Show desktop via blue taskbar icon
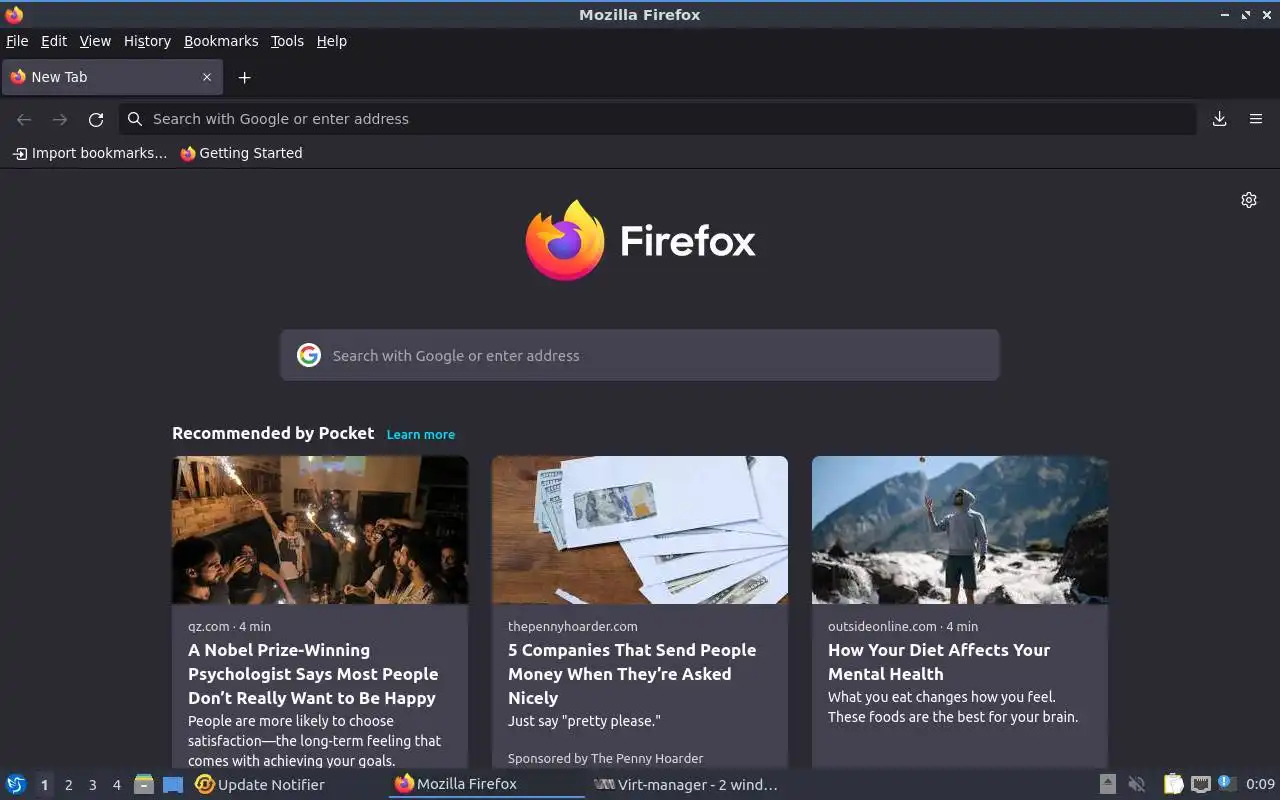Image resolution: width=1280 pixels, height=800 pixels. 173,785
